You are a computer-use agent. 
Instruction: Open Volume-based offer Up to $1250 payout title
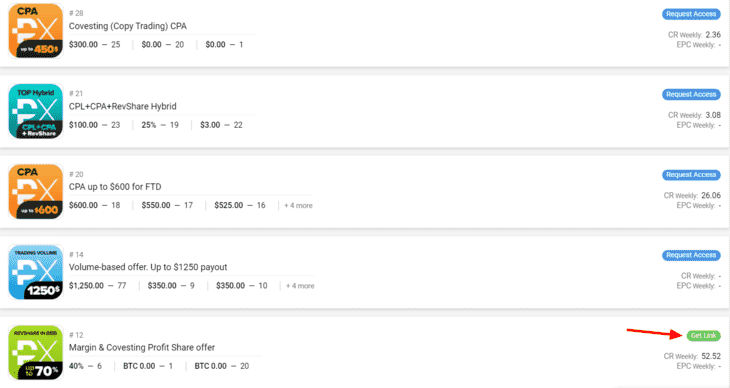[148, 267]
